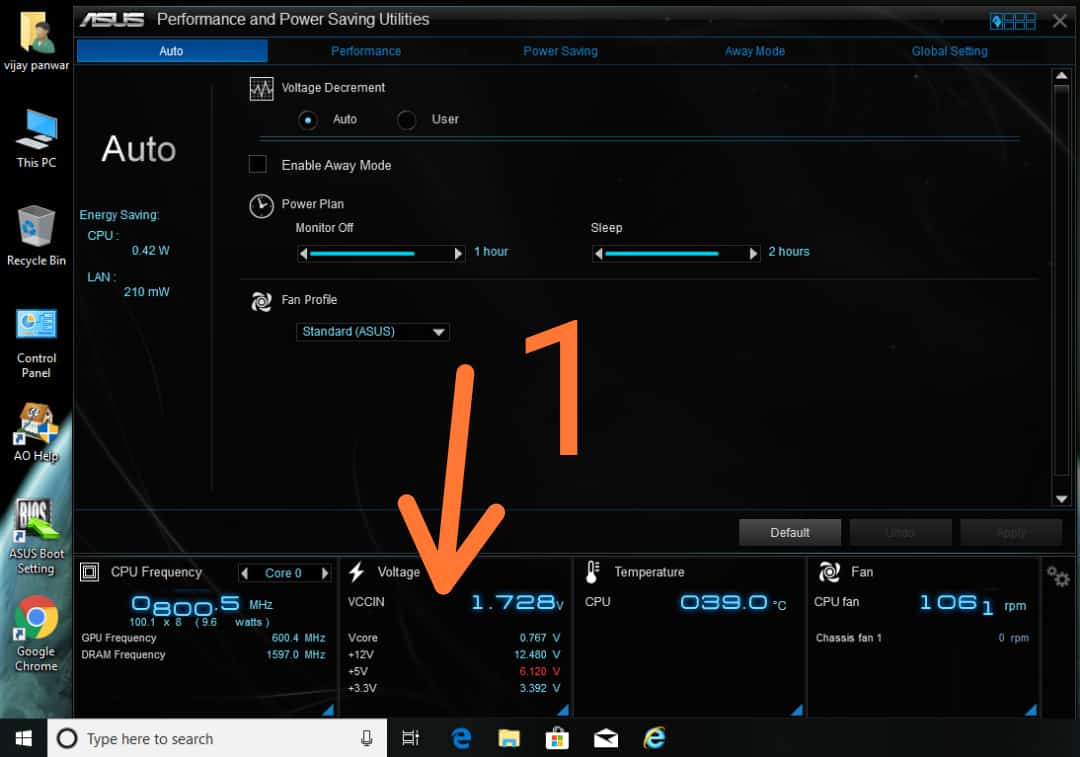
Task: Open Microsoft Store from taskbar
Action: (x=557, y=738)
